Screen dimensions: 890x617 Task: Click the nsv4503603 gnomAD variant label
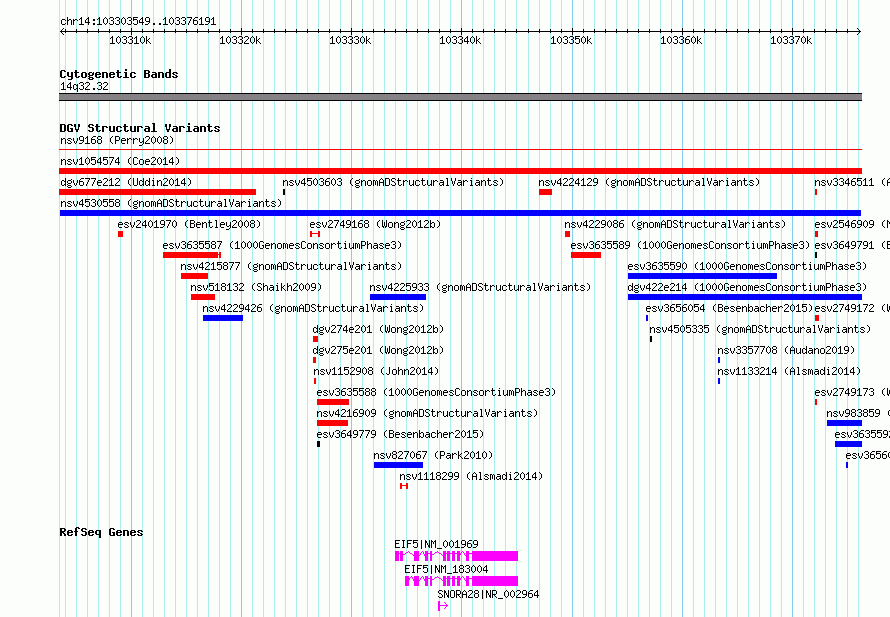[393, 182]
